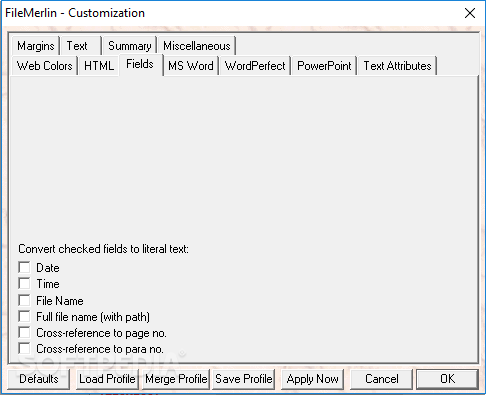The height and width of the screenshot is (395, 486).
Task: Open the Text tab
Action: (81, 46)
